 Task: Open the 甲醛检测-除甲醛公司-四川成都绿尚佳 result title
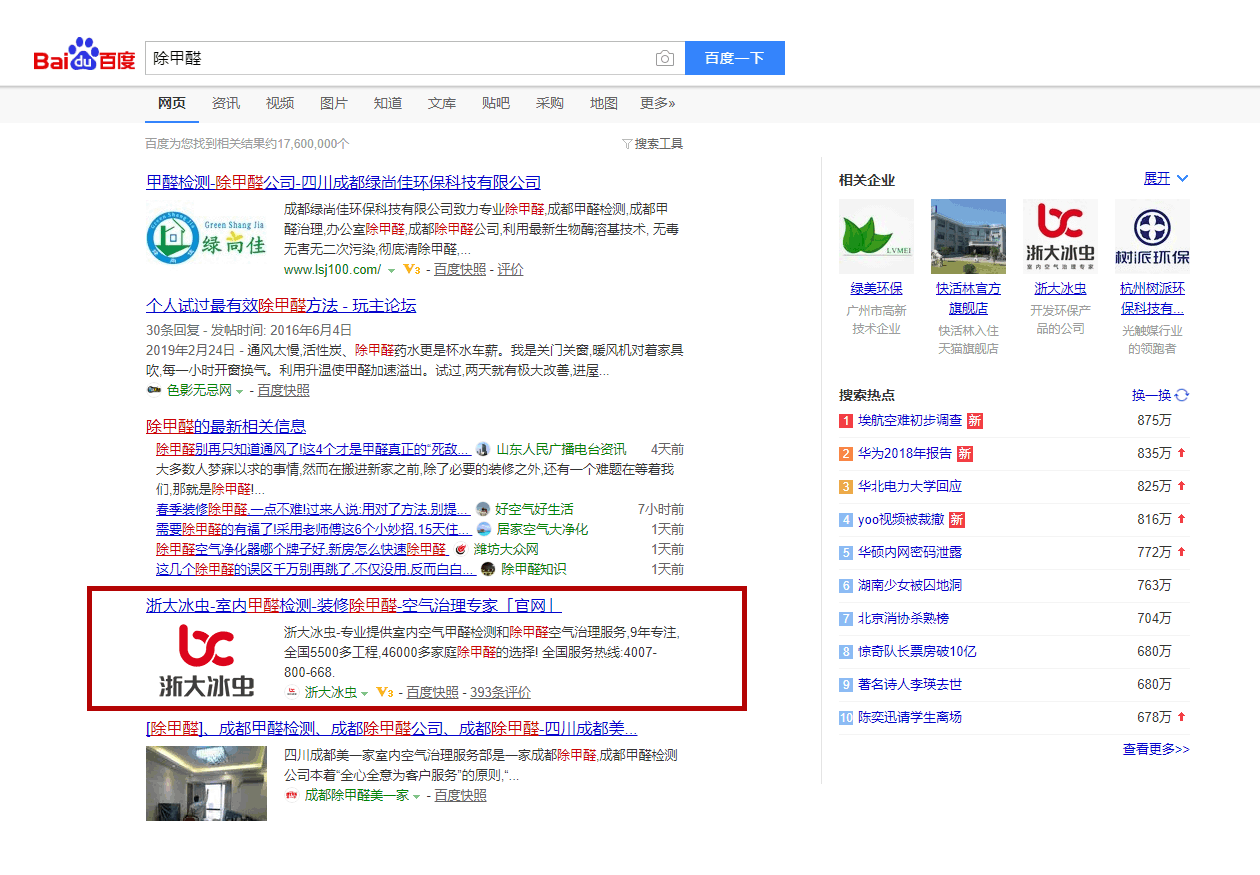click(343, 182)
